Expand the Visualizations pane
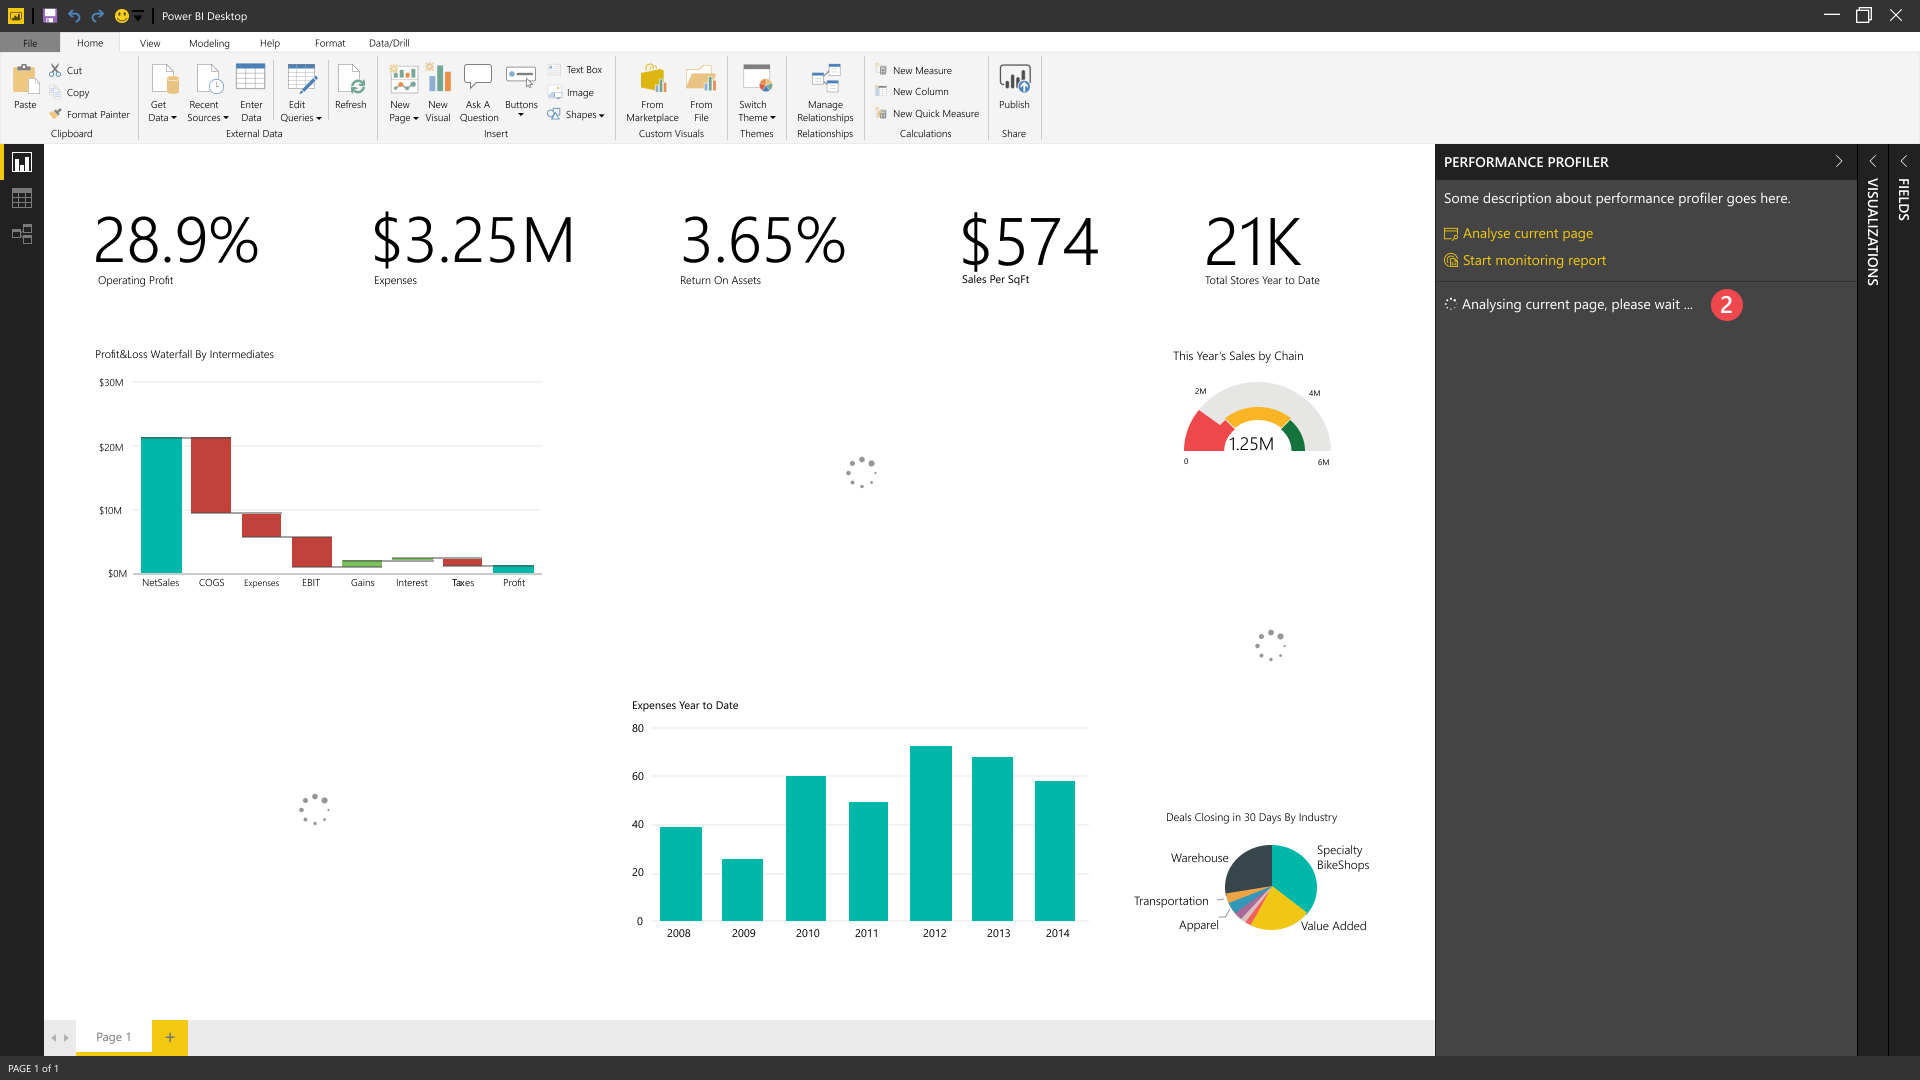 (1873, 161)
